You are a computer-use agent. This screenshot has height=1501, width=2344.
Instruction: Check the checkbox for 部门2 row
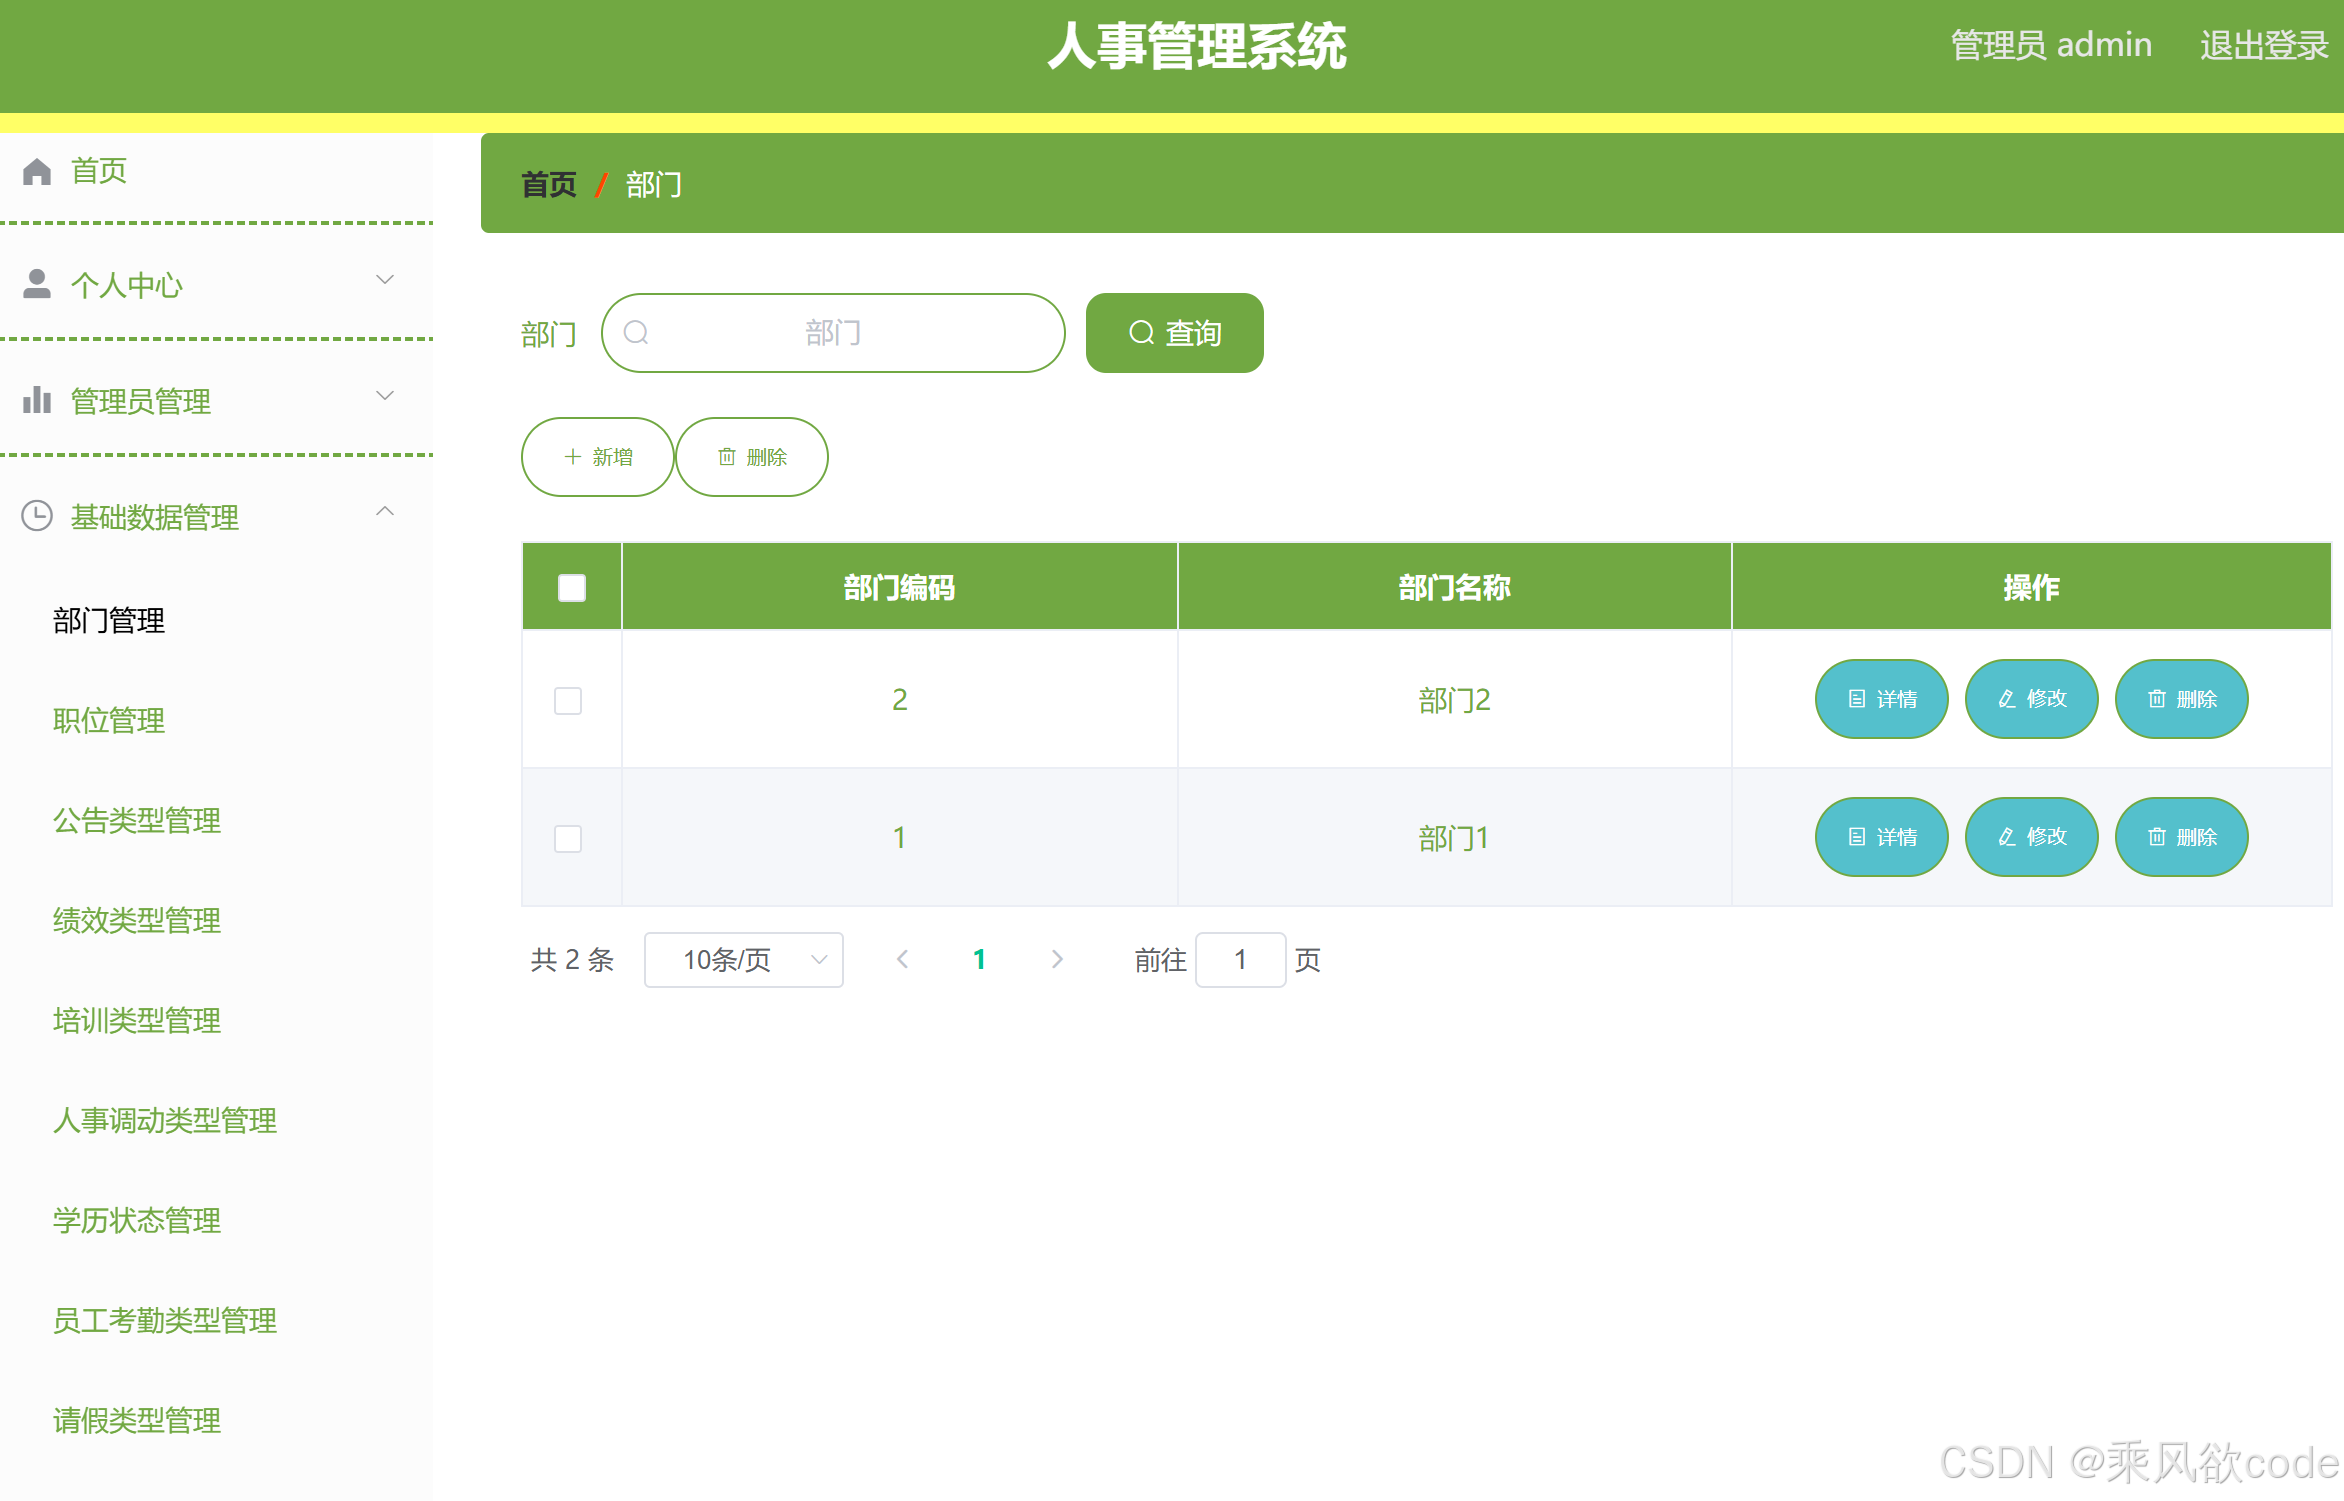point(568,701)
